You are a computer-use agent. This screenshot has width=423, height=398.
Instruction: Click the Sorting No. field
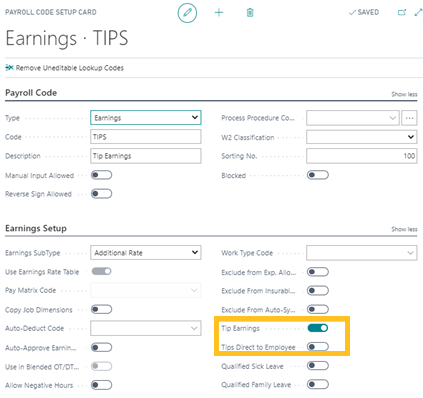click(362, 156)
